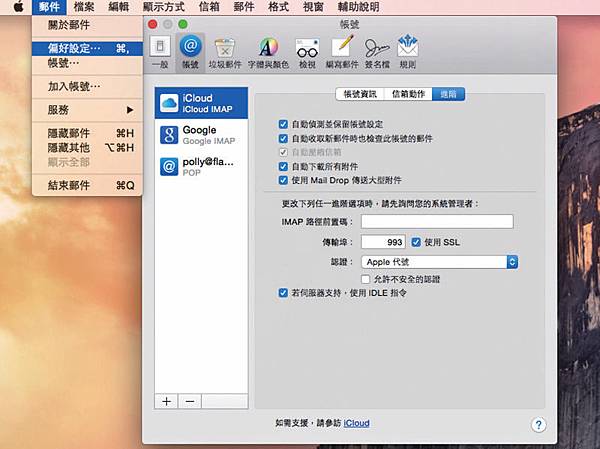Switch to the 信箱動作 tab
The image size is (600, 449).
[x=408, y=94]
